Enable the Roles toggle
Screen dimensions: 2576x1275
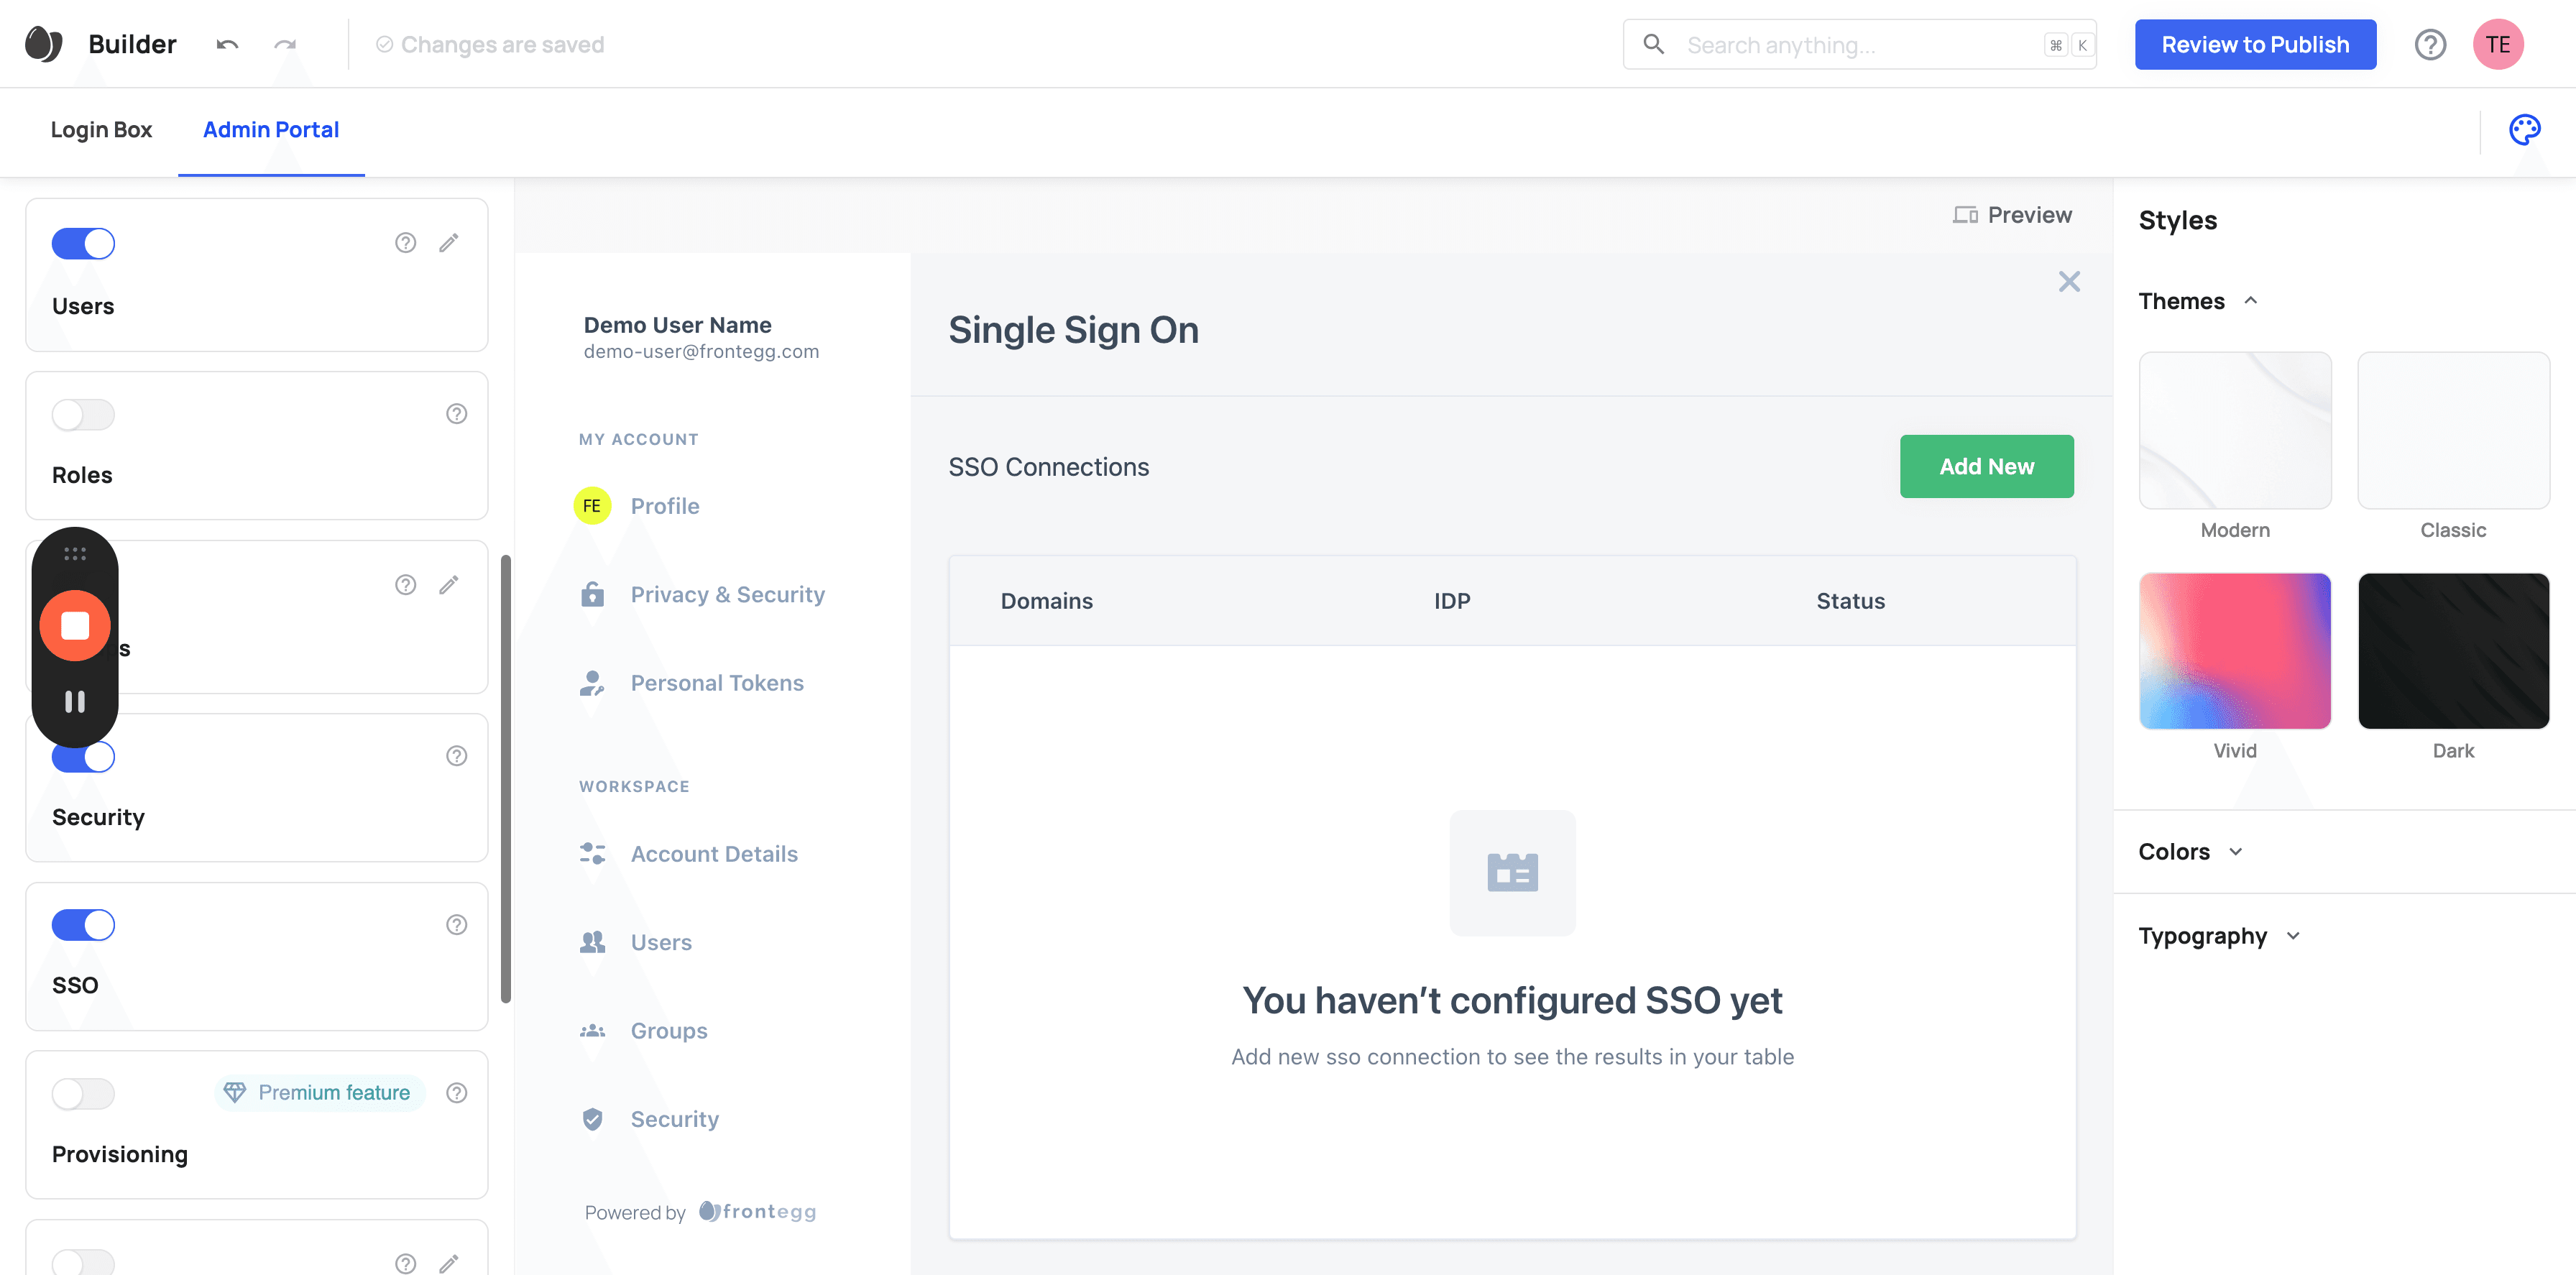pyautogui.click(x=83, y=414)
